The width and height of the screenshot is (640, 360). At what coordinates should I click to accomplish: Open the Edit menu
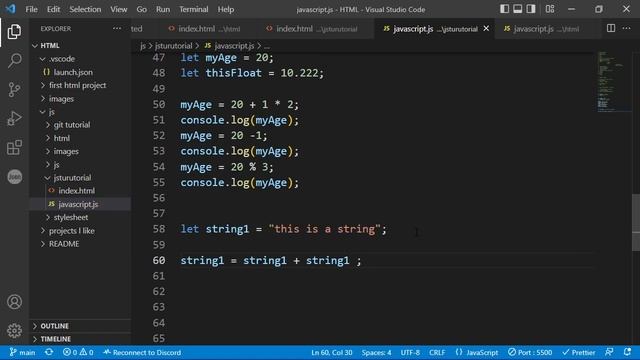(53, 9)
